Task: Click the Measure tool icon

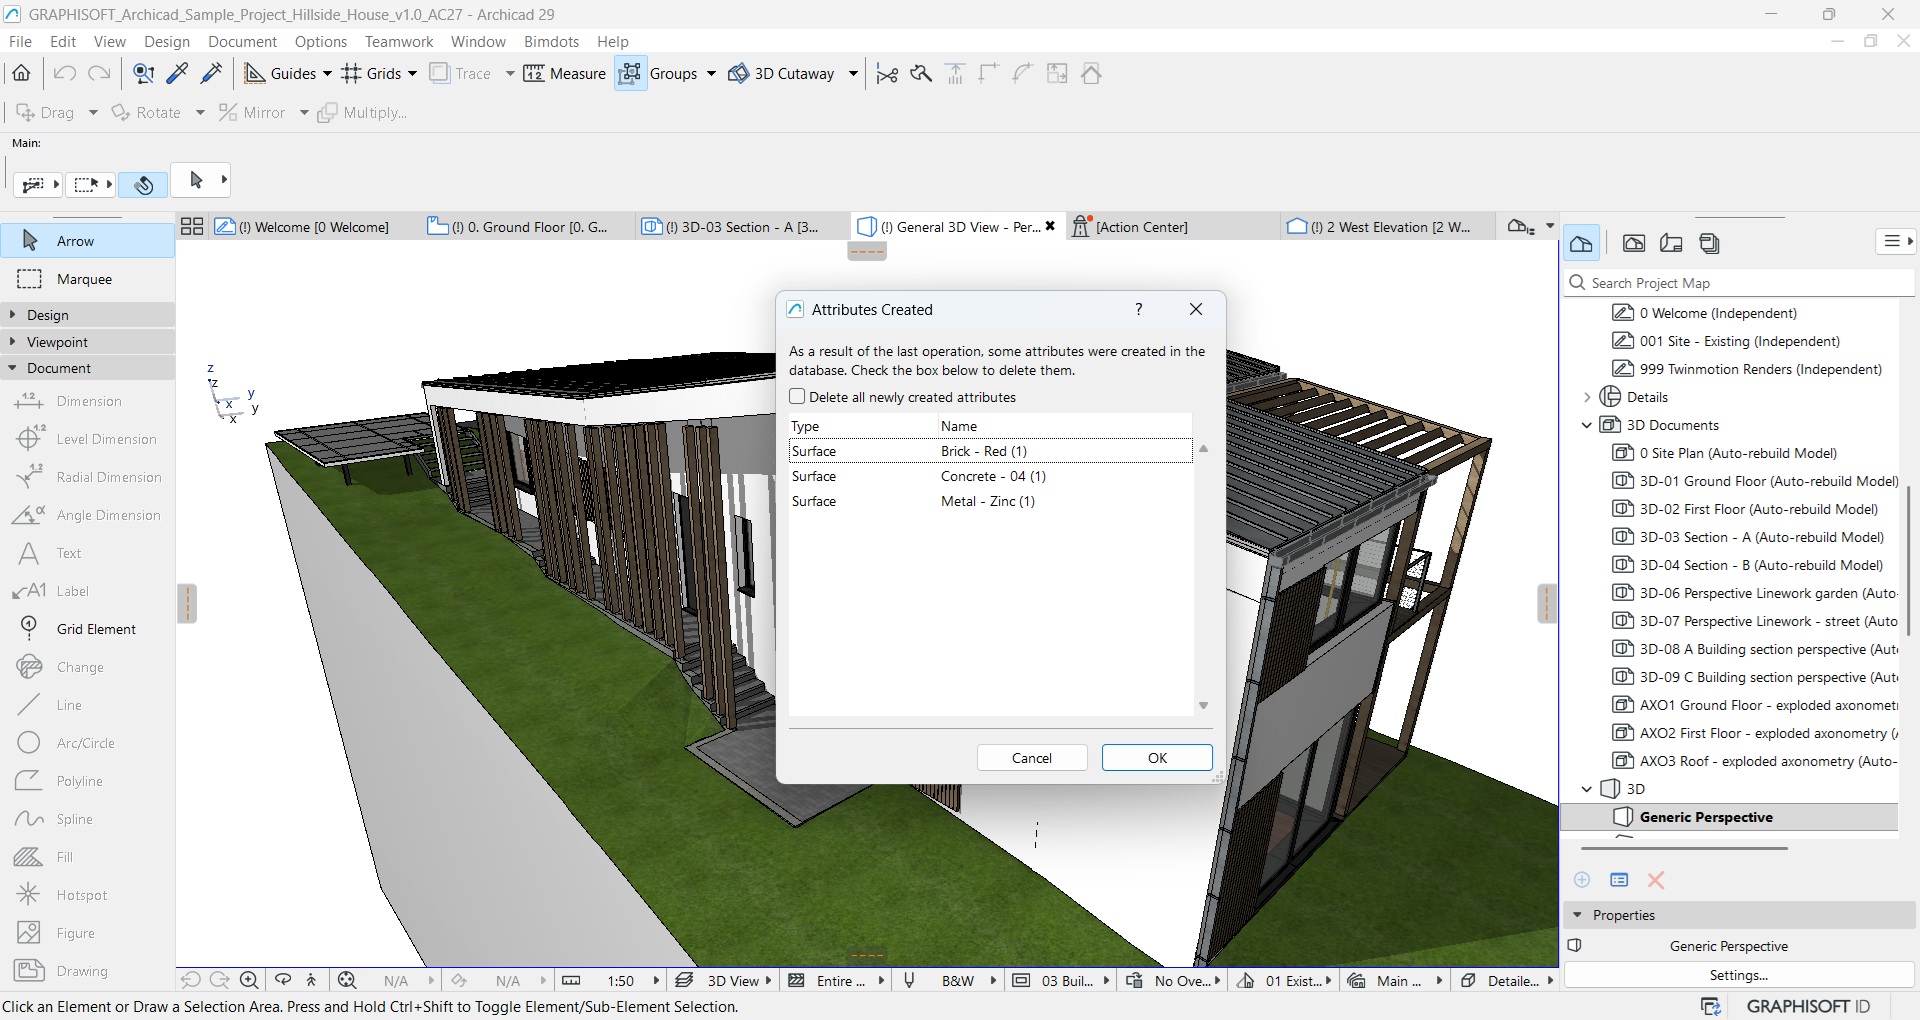Action: pyautogui.click(x=534, y=74)
